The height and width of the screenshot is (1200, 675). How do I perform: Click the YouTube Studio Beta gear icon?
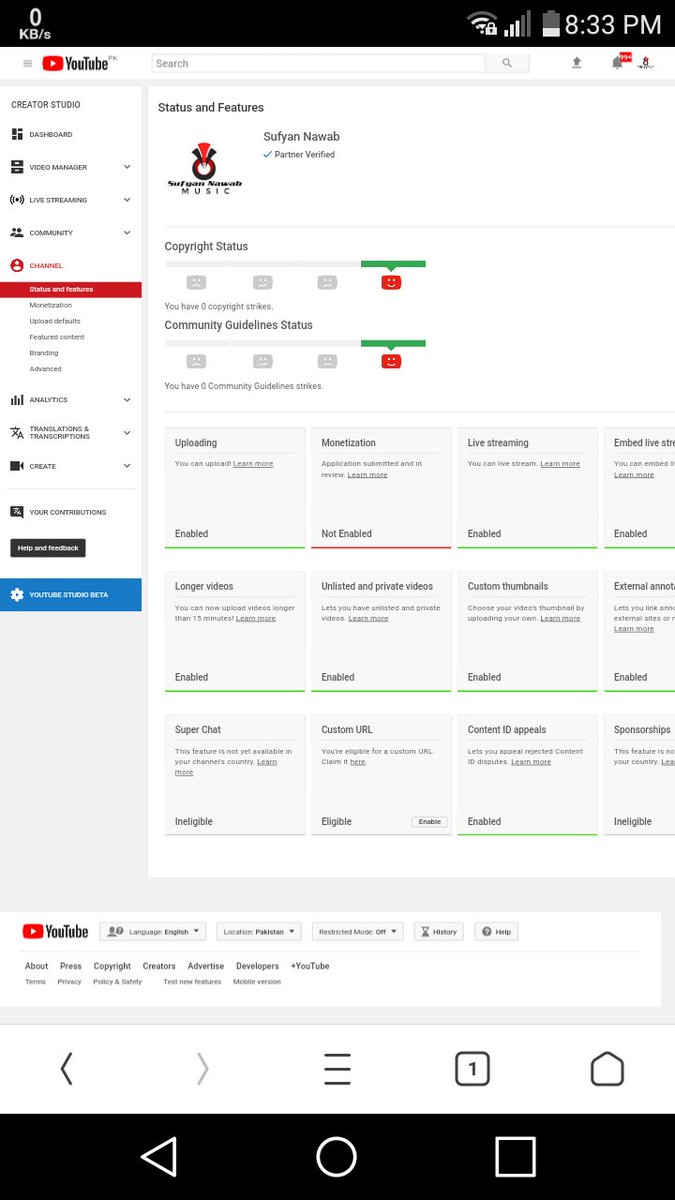(17, 595)
